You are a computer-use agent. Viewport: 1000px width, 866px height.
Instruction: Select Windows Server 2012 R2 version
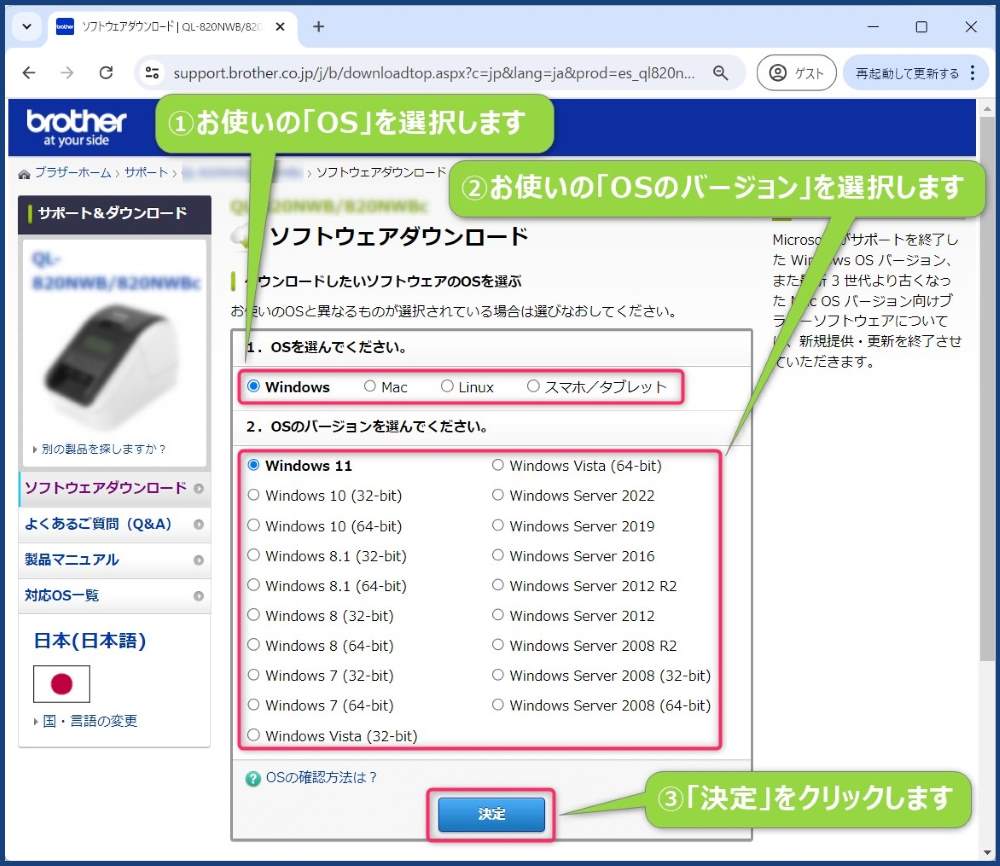[497, 585]
